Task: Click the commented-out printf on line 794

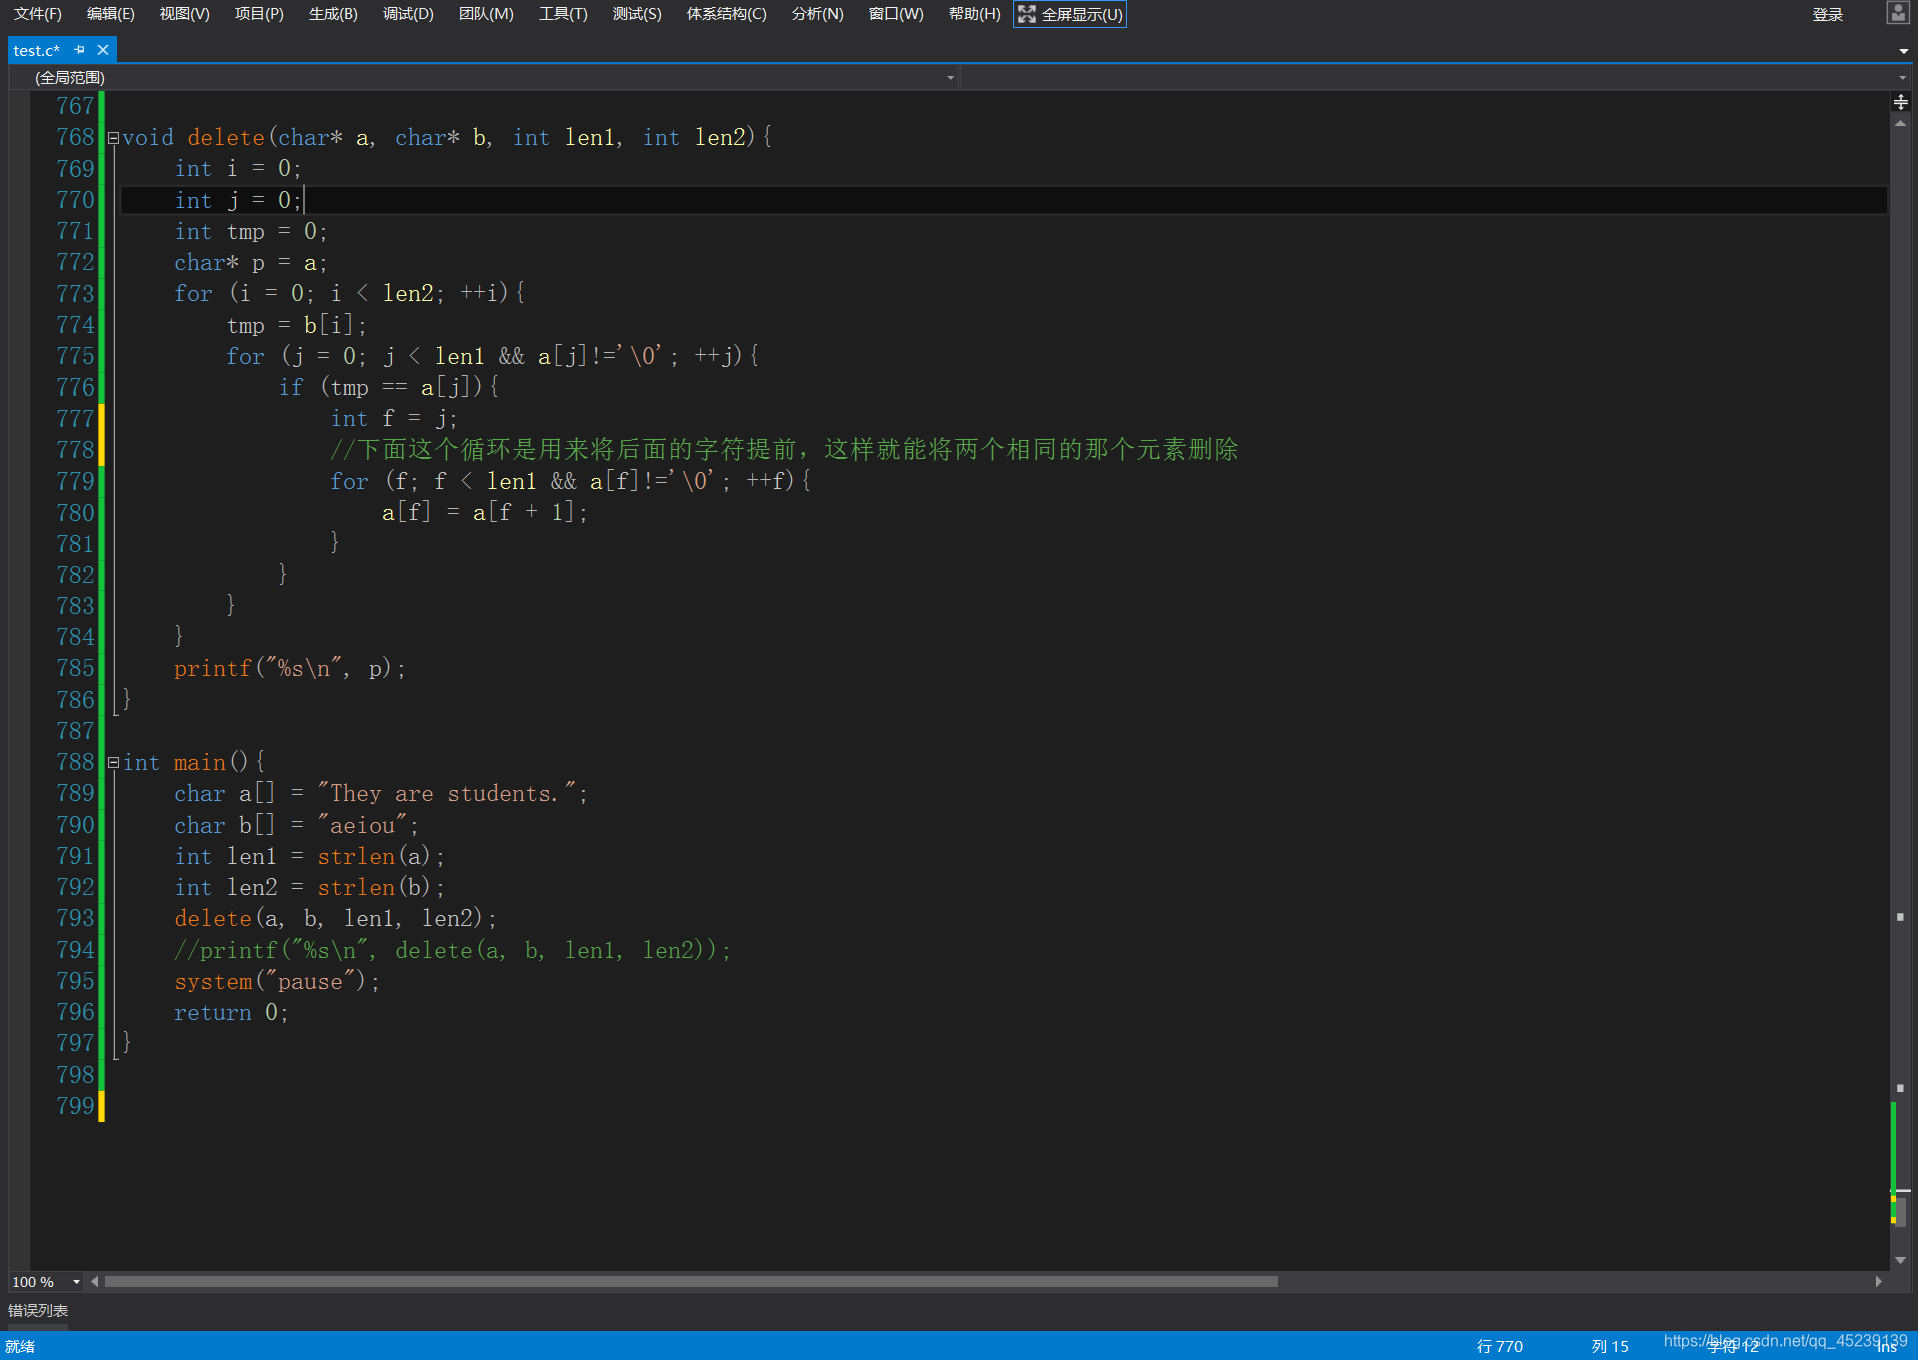Action: (x=453, y=950)
